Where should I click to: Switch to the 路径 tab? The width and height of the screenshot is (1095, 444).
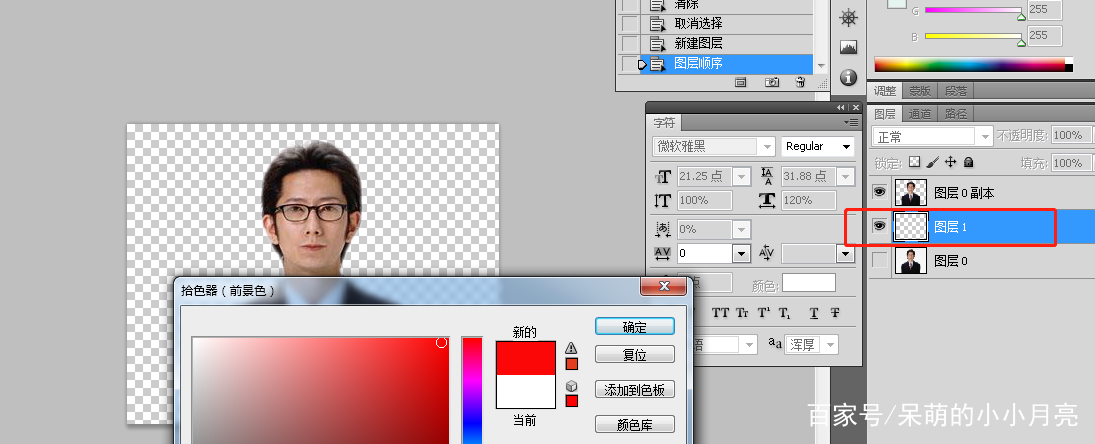956,114
